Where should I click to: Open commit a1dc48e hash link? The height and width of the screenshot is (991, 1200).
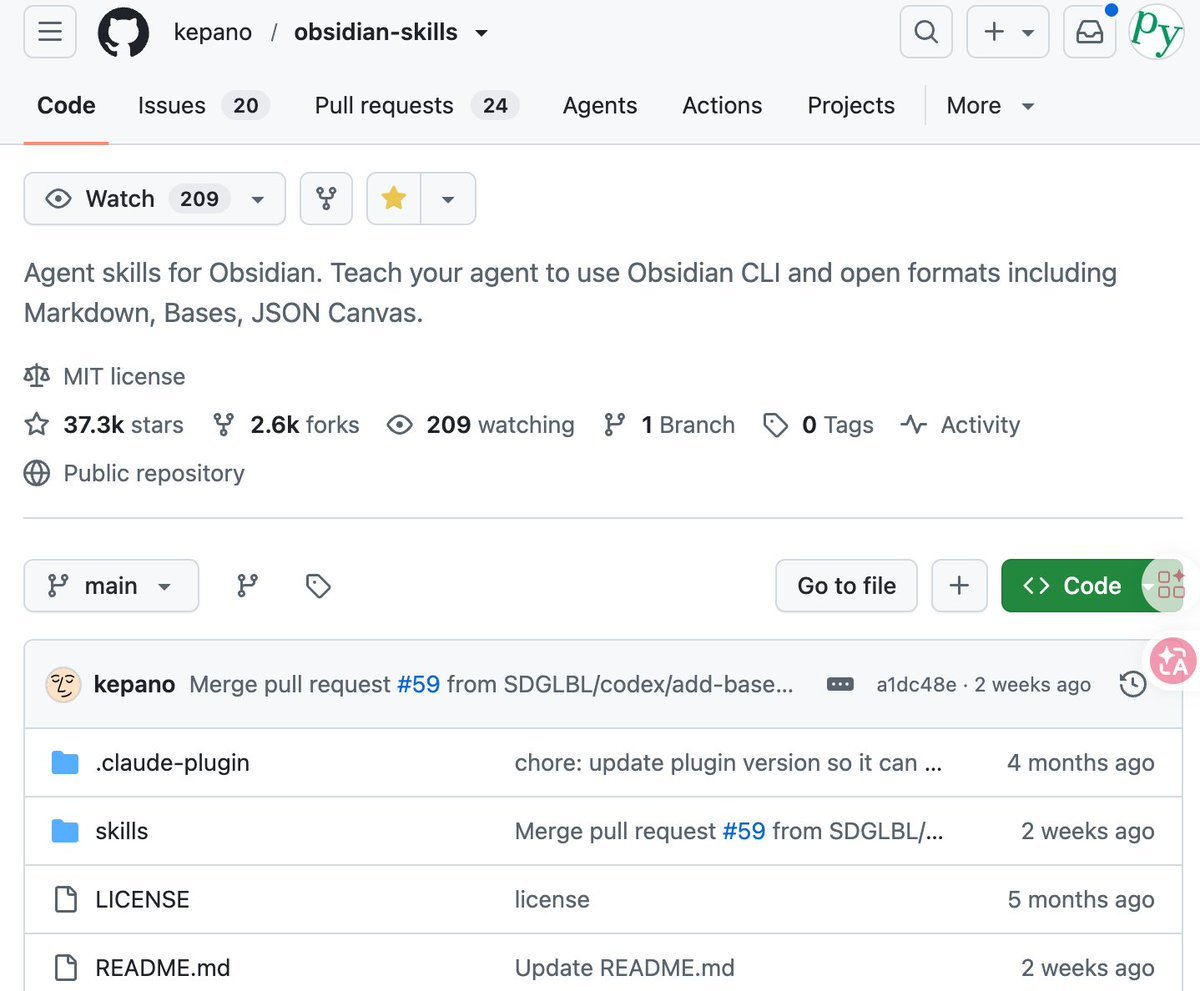pos(916,685)
